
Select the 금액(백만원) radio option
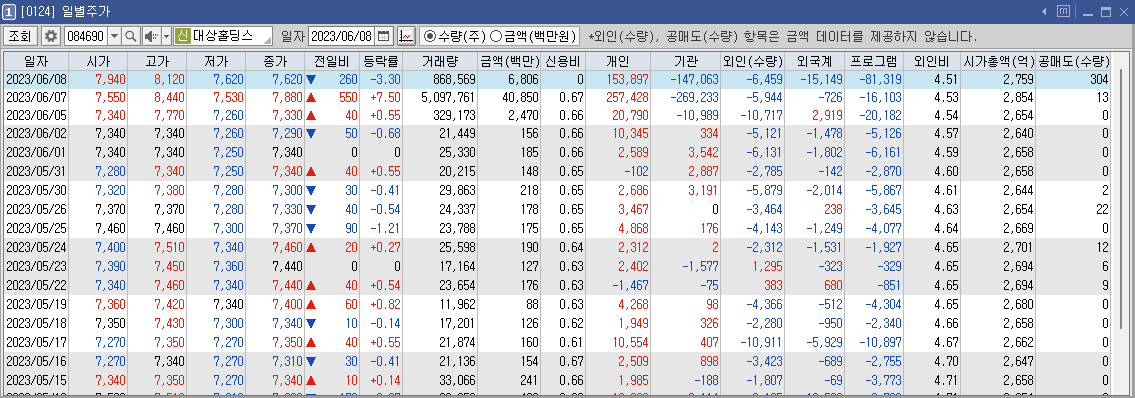coord(534,35)
